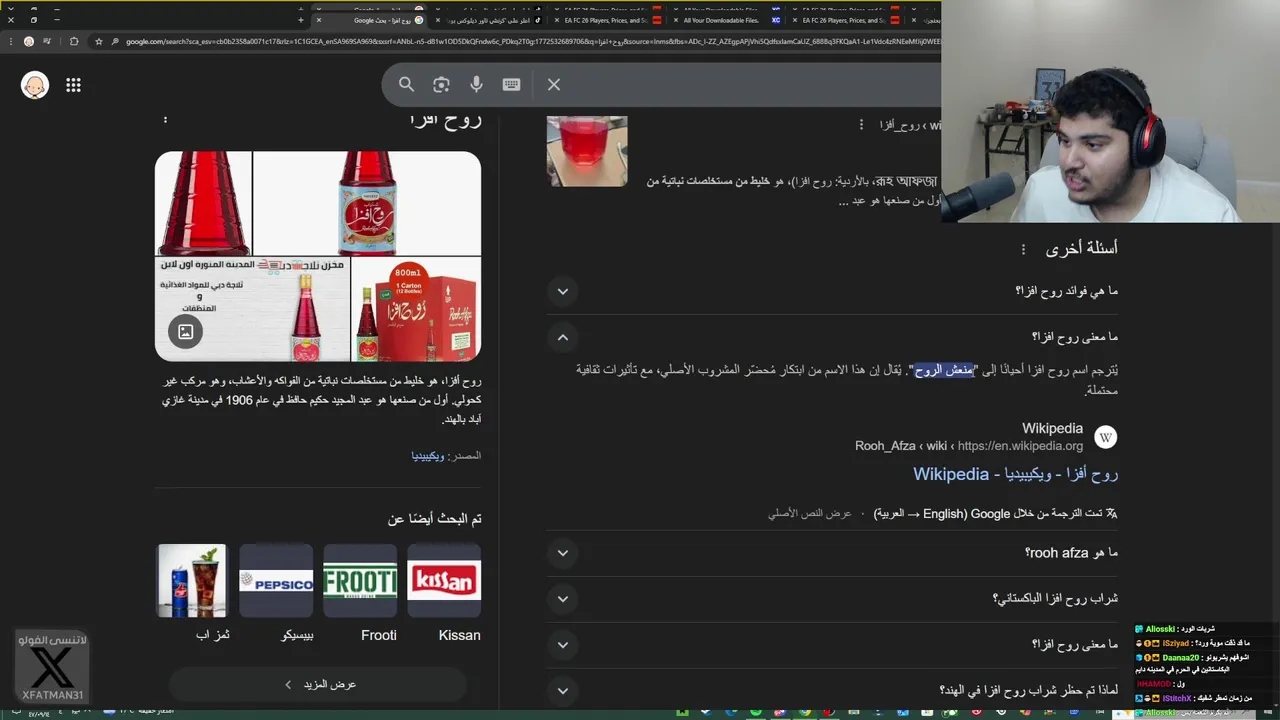Open the browser extensions icon
Image resolution: width=1280 pixels, height=720 pixels.
point(74,41)
